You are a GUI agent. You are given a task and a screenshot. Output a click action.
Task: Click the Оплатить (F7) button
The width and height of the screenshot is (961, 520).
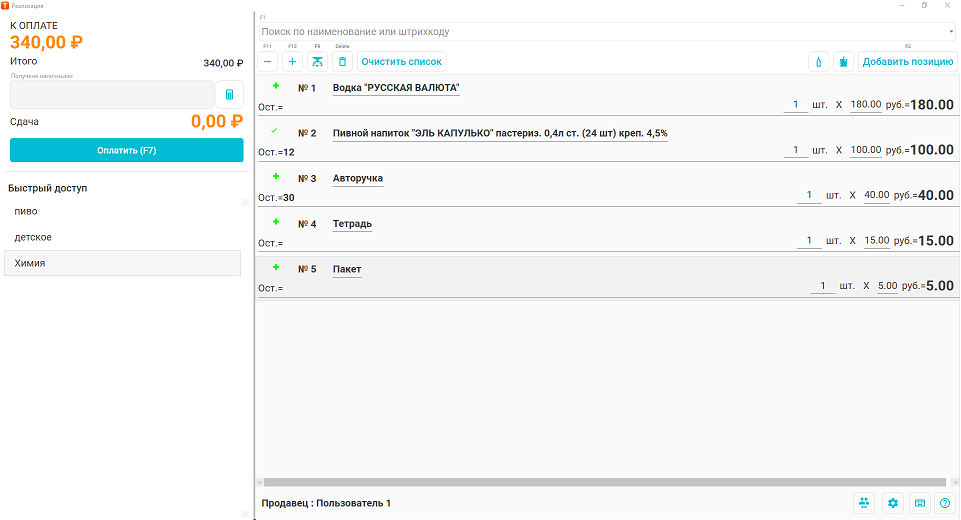[x=127, y=150]
